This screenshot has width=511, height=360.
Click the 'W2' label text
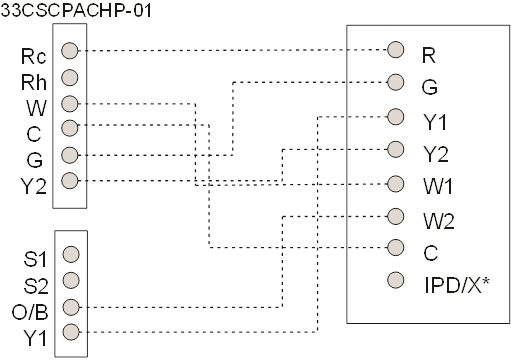pyautogui.click(x=439, y=221)
